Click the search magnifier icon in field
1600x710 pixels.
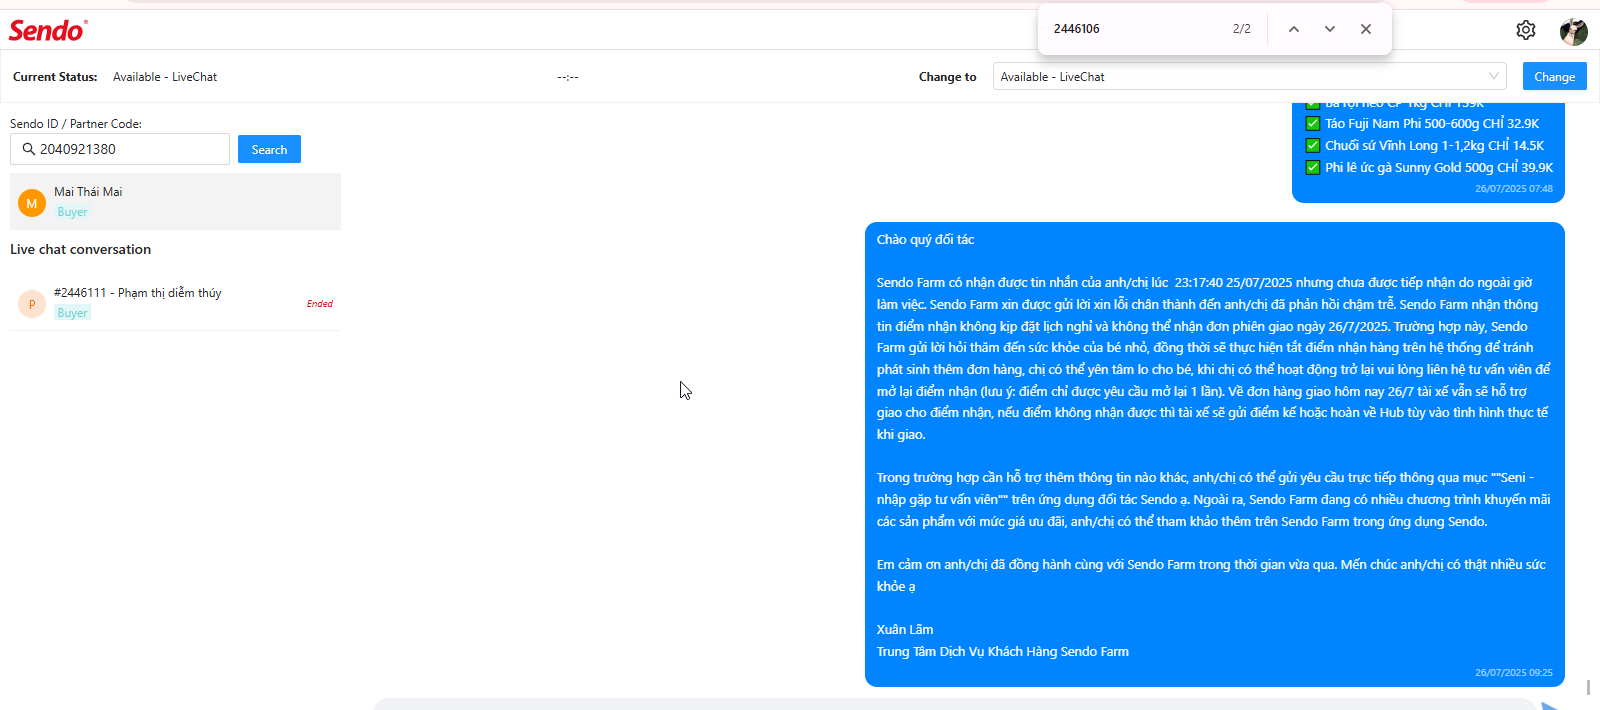click(x=29, y=149)
